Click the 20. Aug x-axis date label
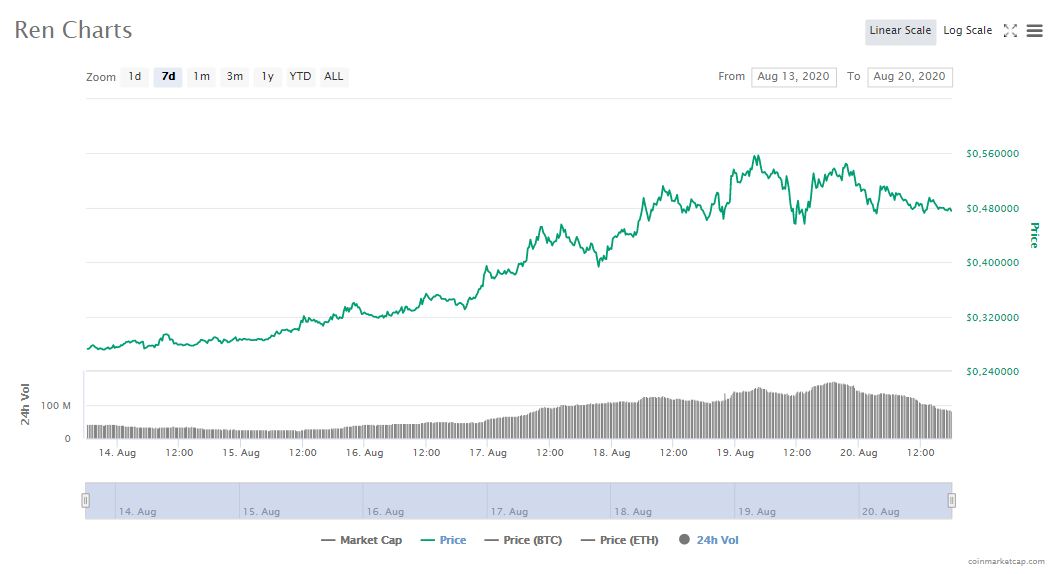 click(859, 453)
